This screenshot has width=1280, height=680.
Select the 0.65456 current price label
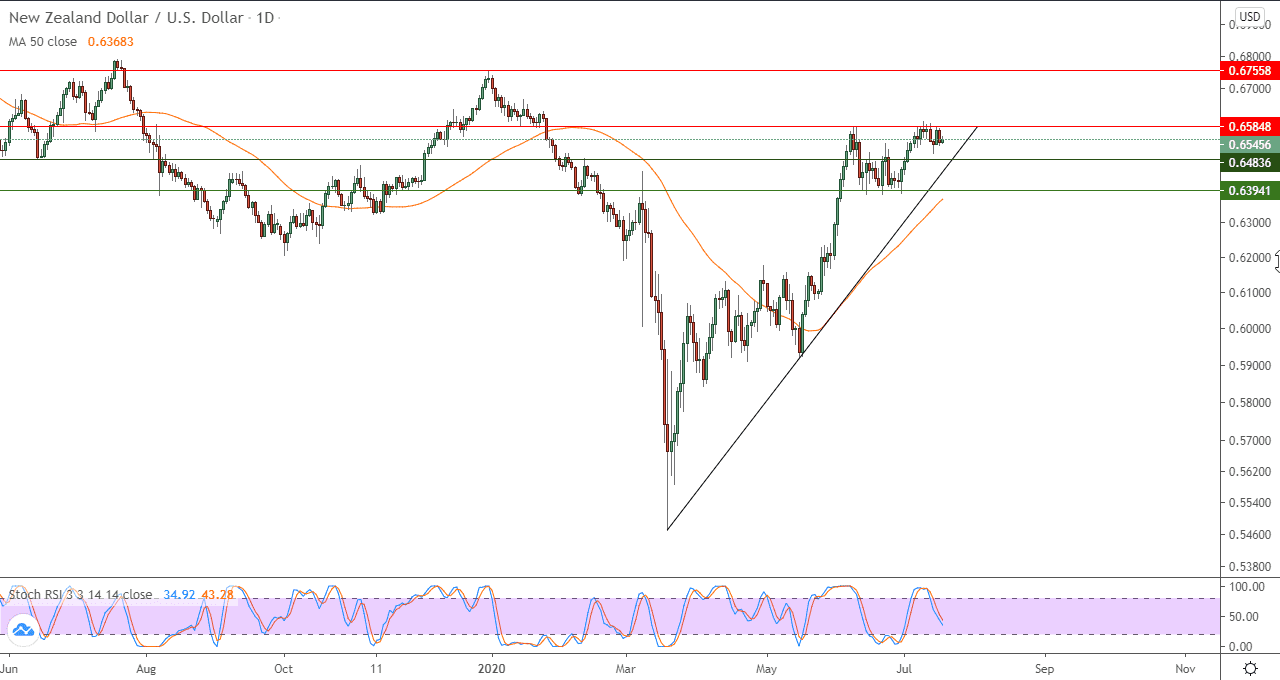pos(1250,145)
